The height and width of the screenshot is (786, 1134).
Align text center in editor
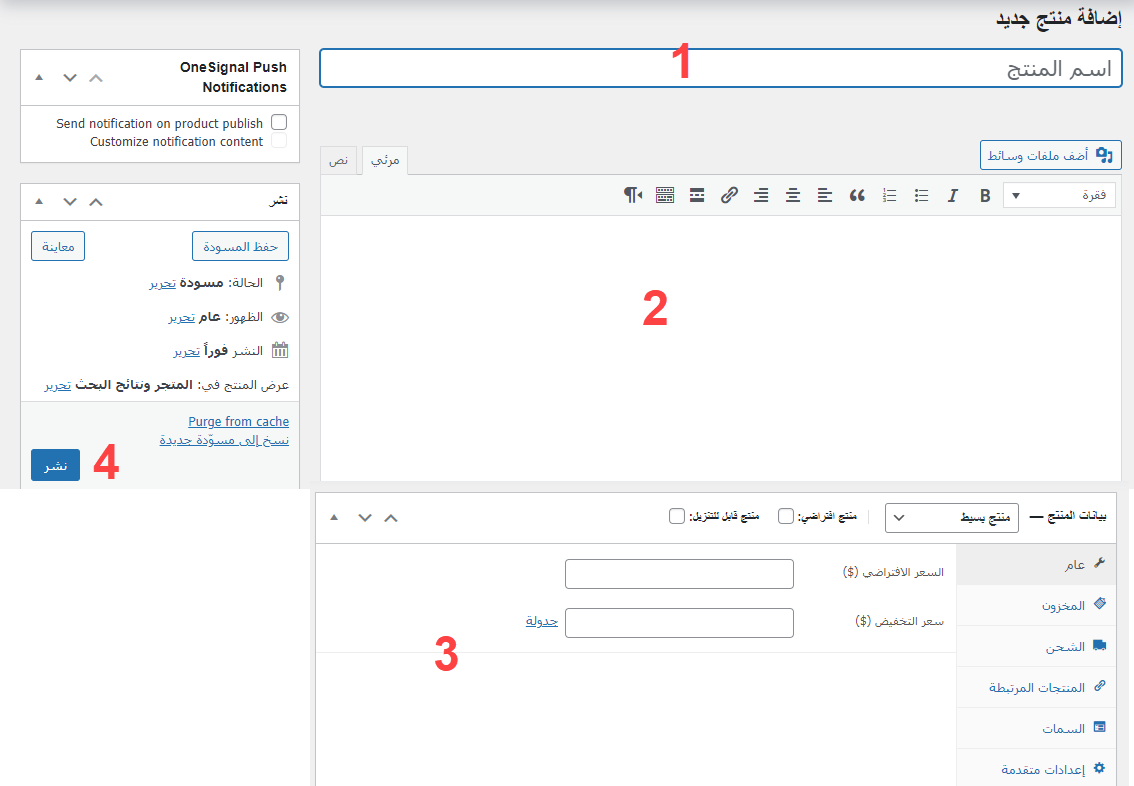pyautogui.click(x=793, y=195)
